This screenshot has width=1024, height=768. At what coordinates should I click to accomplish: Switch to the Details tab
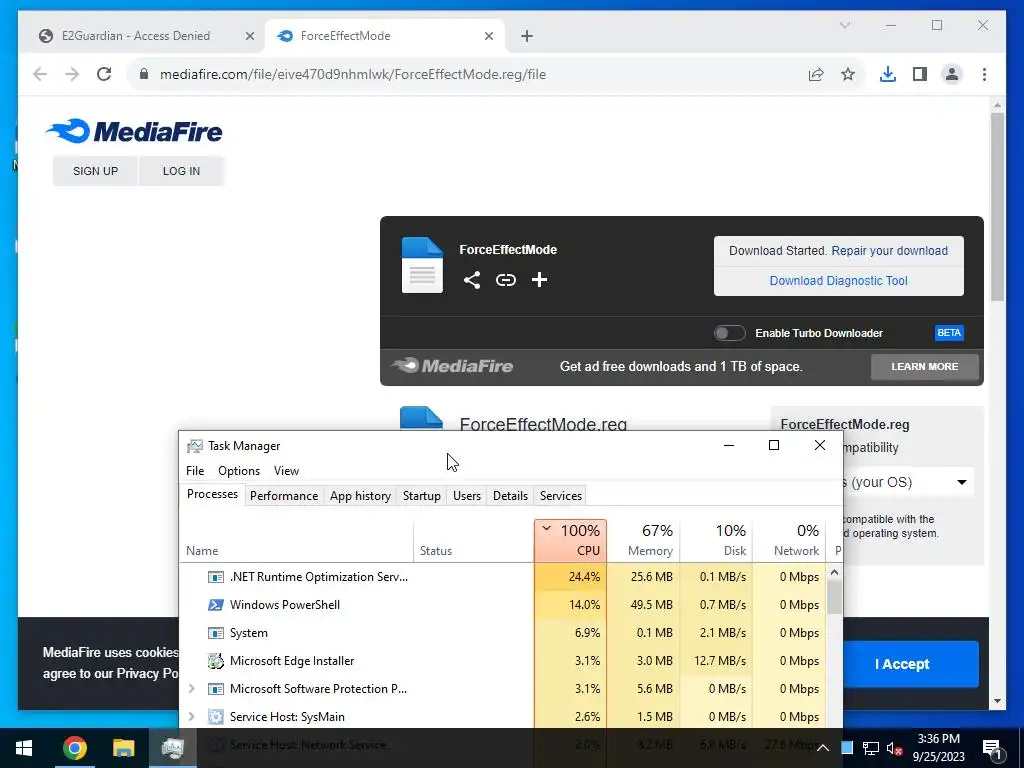coord(510,496)
